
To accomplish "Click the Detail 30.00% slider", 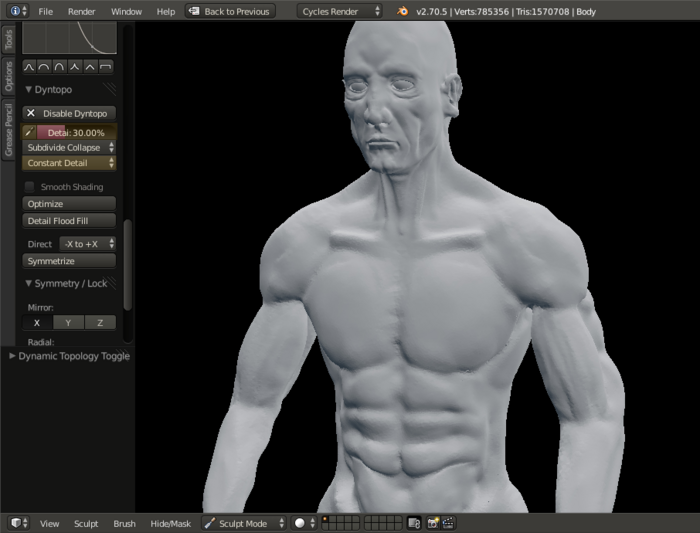I will 76,132.
